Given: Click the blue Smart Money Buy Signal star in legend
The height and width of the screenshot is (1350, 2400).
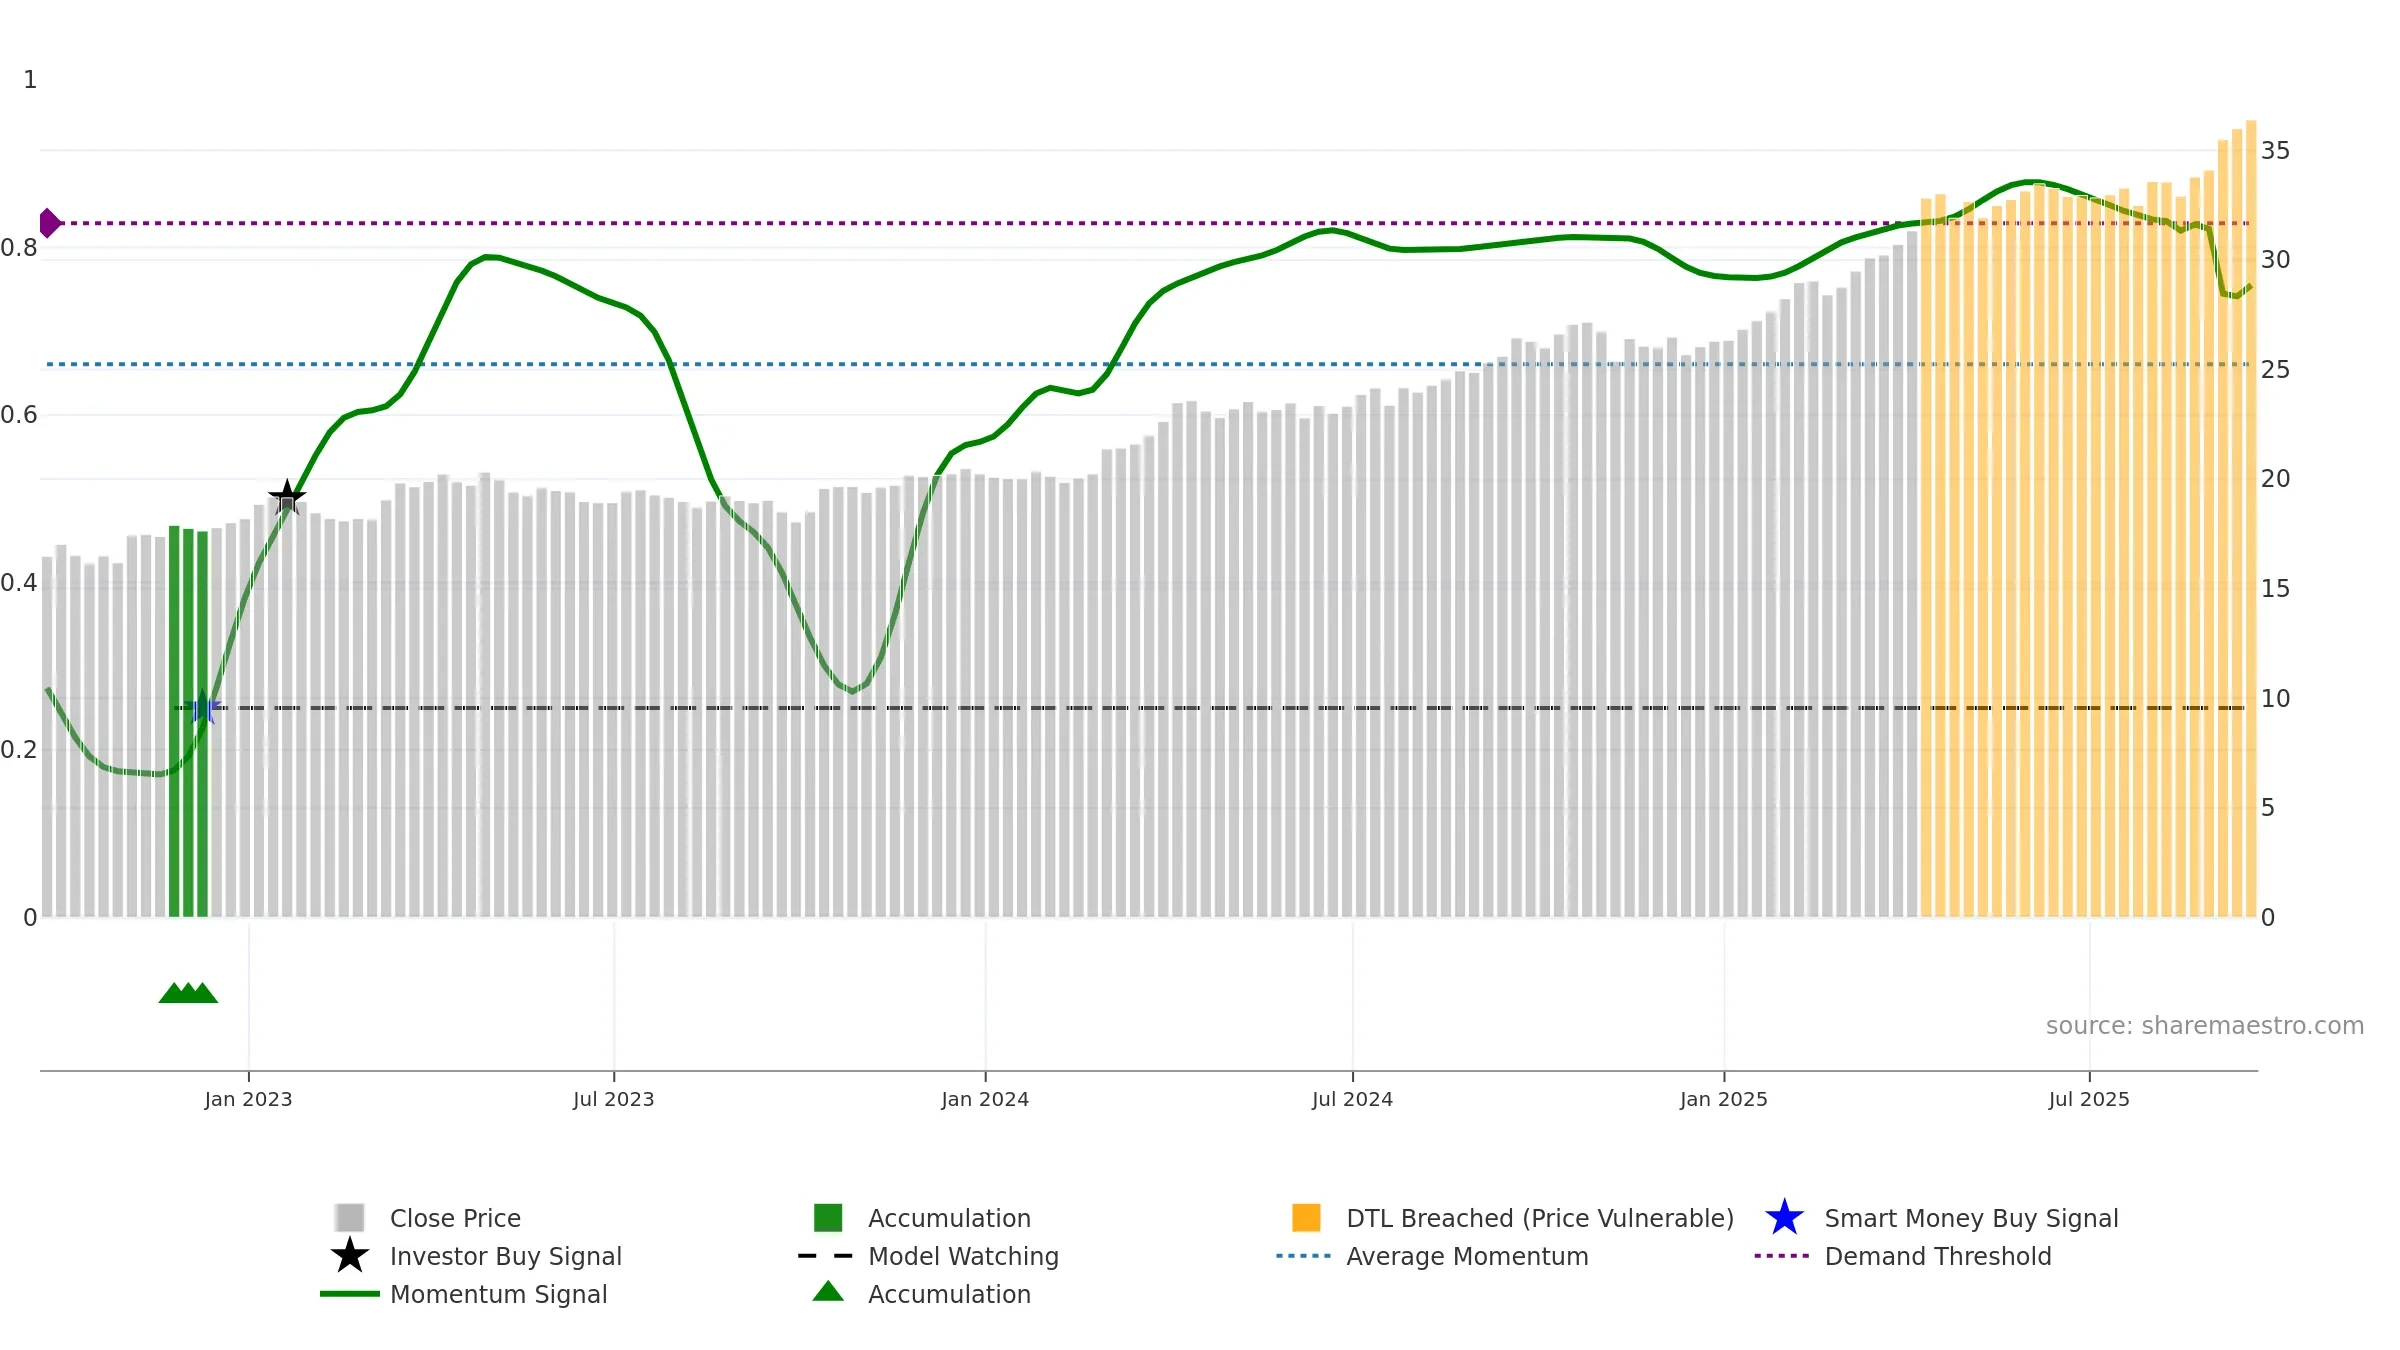Looking at the screenshot, I should tap(1784, 1217).
